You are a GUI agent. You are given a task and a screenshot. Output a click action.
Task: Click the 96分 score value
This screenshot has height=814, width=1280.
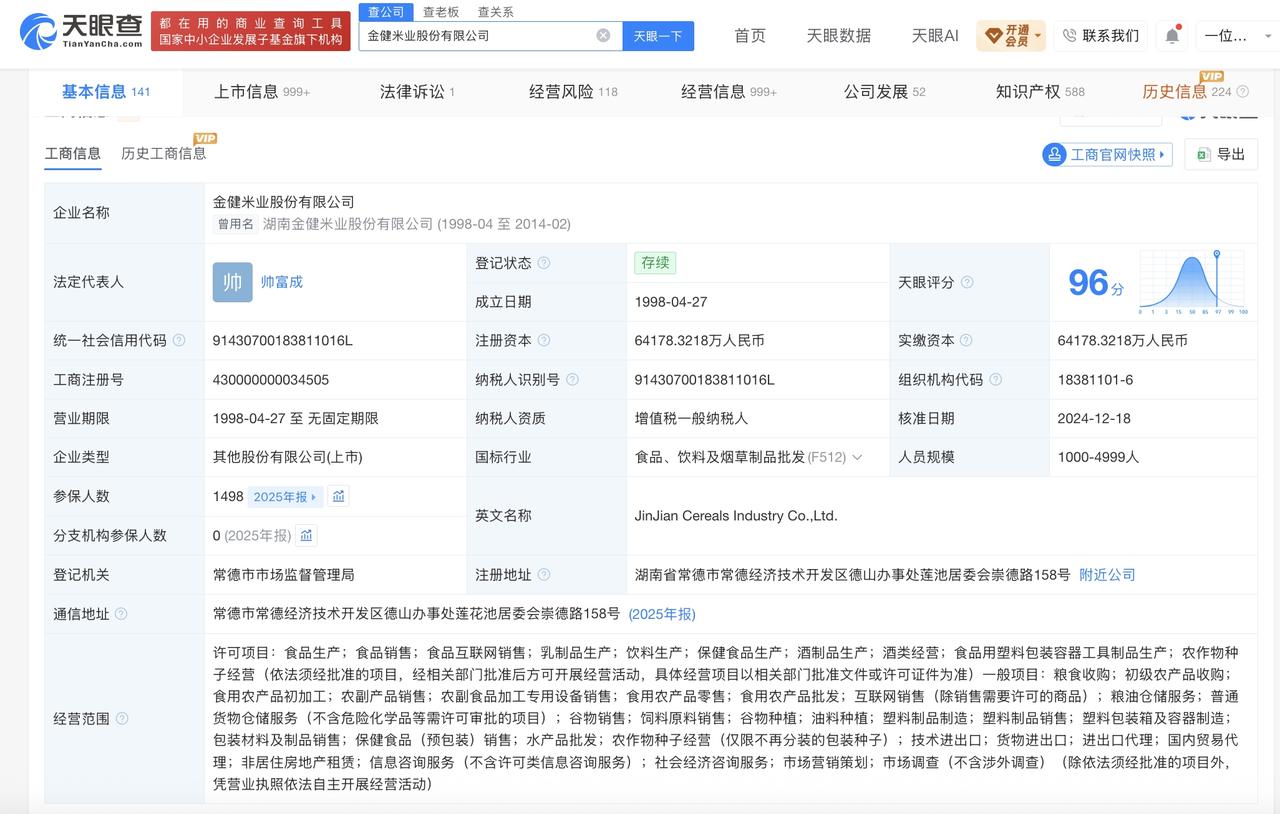(x=1096, y=283)
